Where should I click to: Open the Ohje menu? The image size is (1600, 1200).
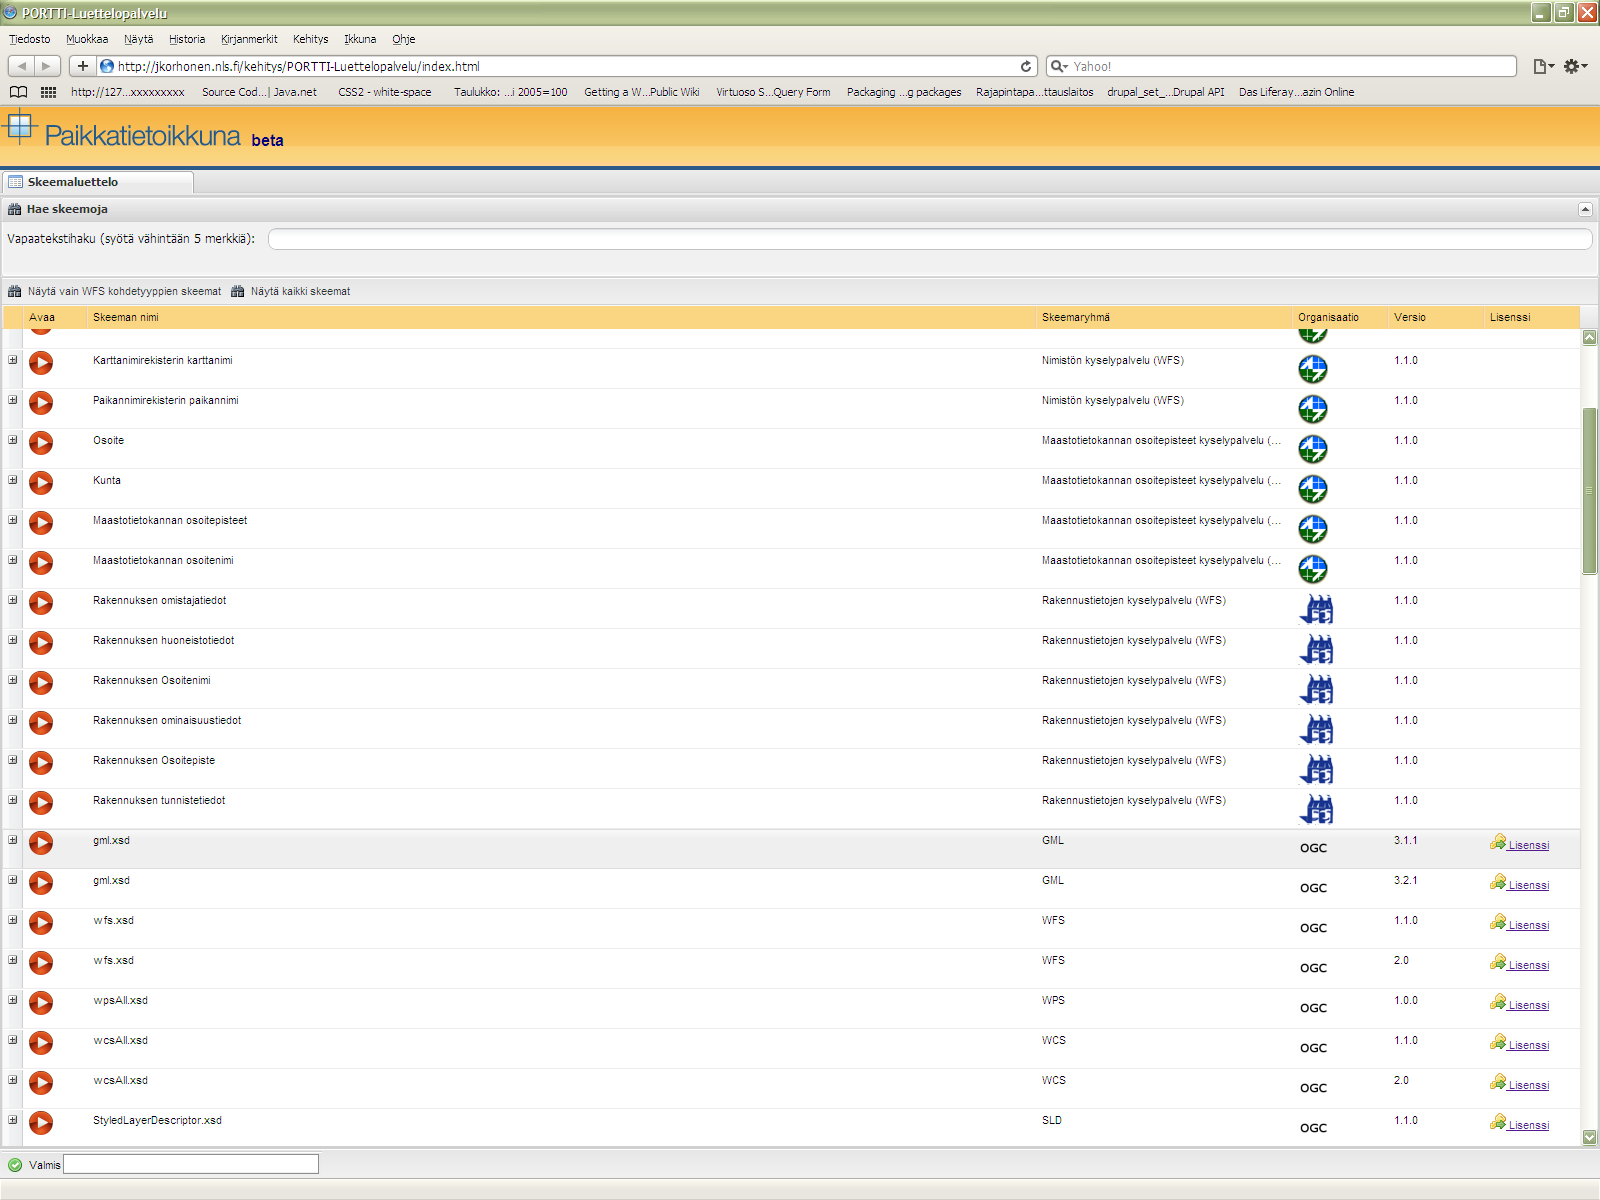coord(404,39)
